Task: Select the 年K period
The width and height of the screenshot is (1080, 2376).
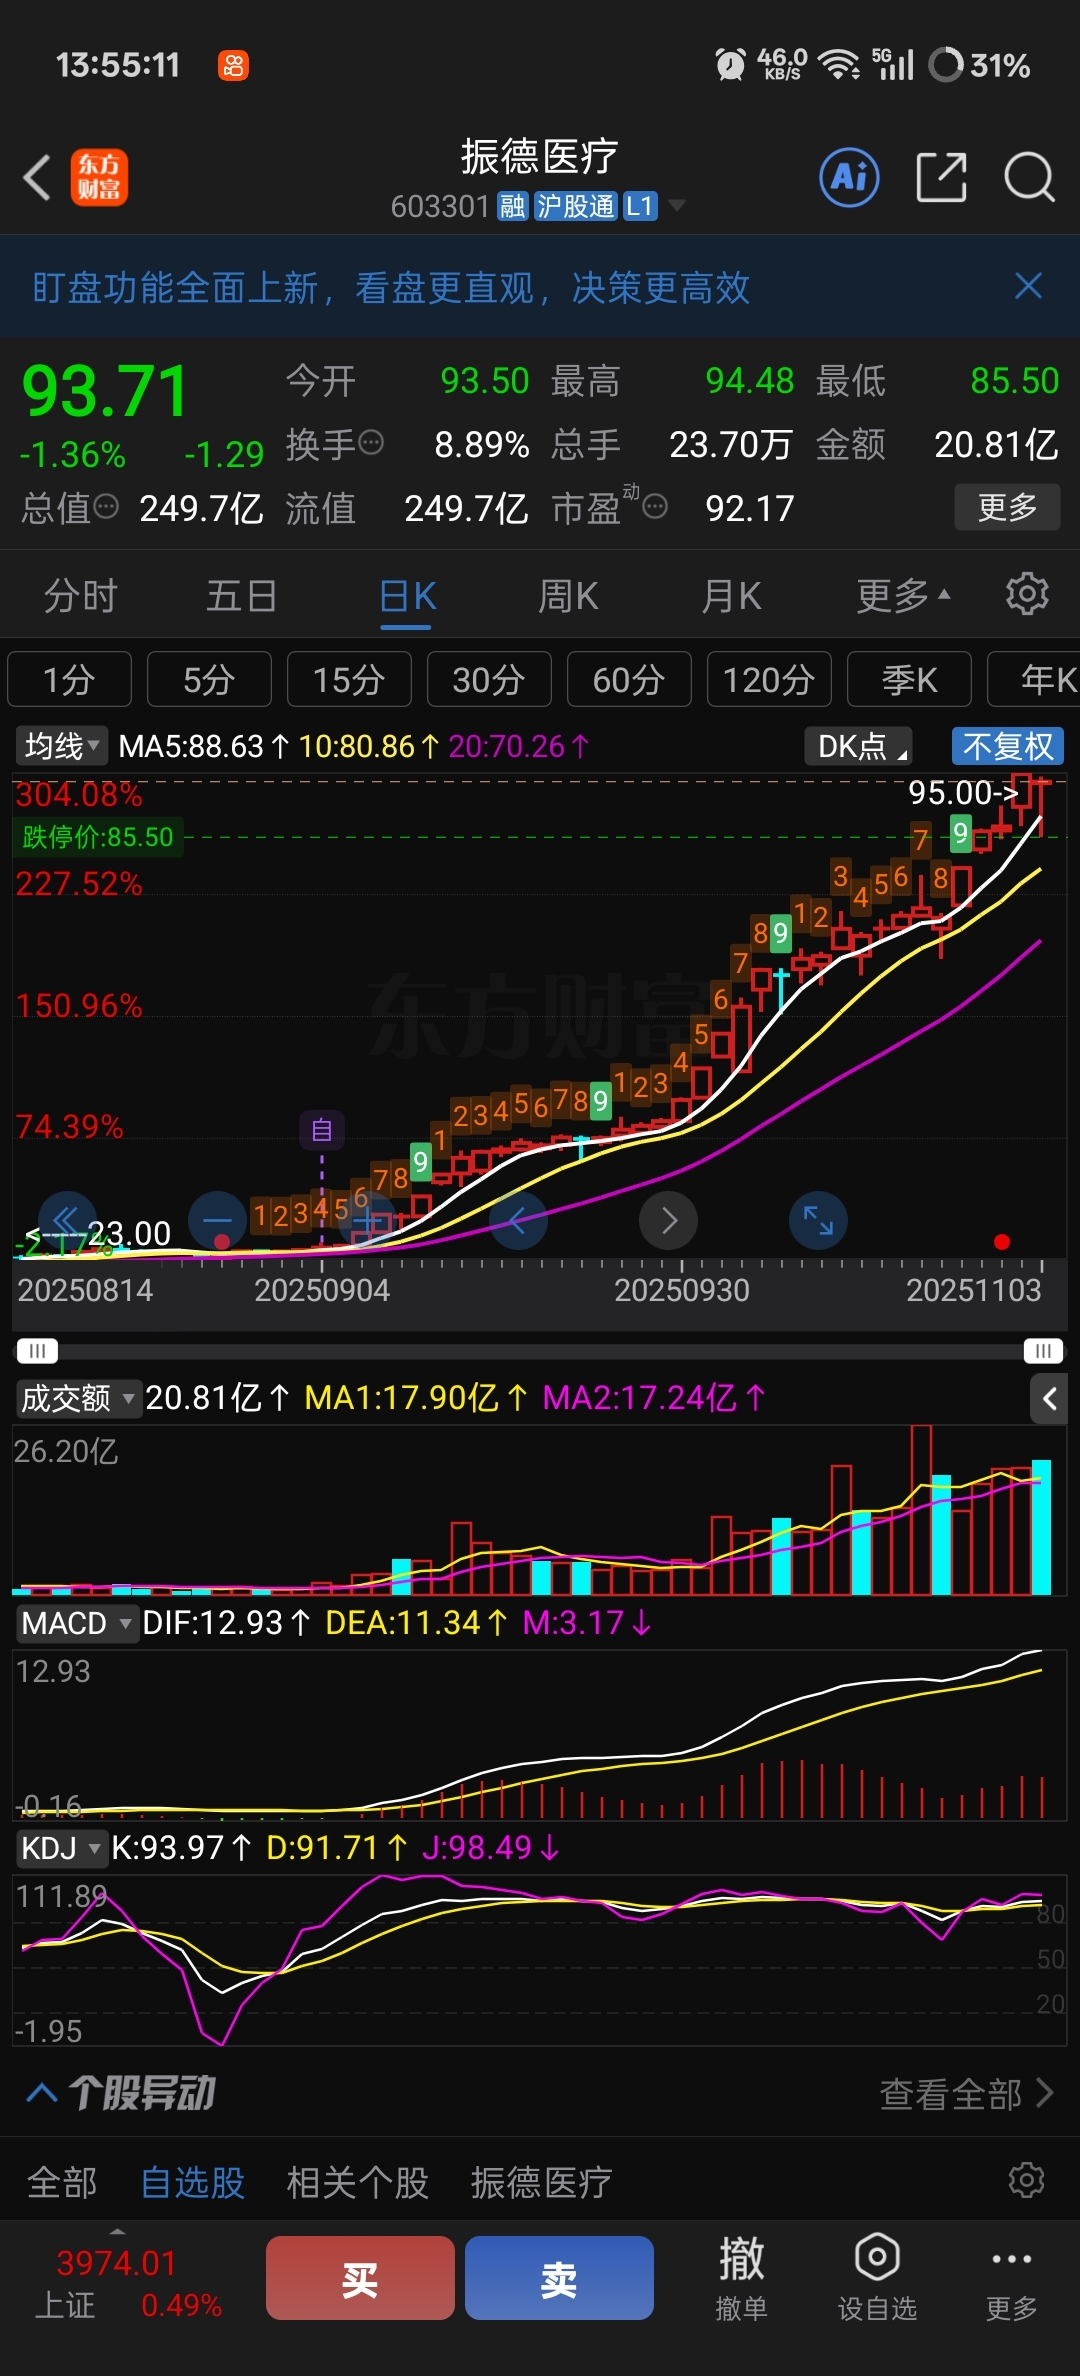Action: (x=1034, y=680)
